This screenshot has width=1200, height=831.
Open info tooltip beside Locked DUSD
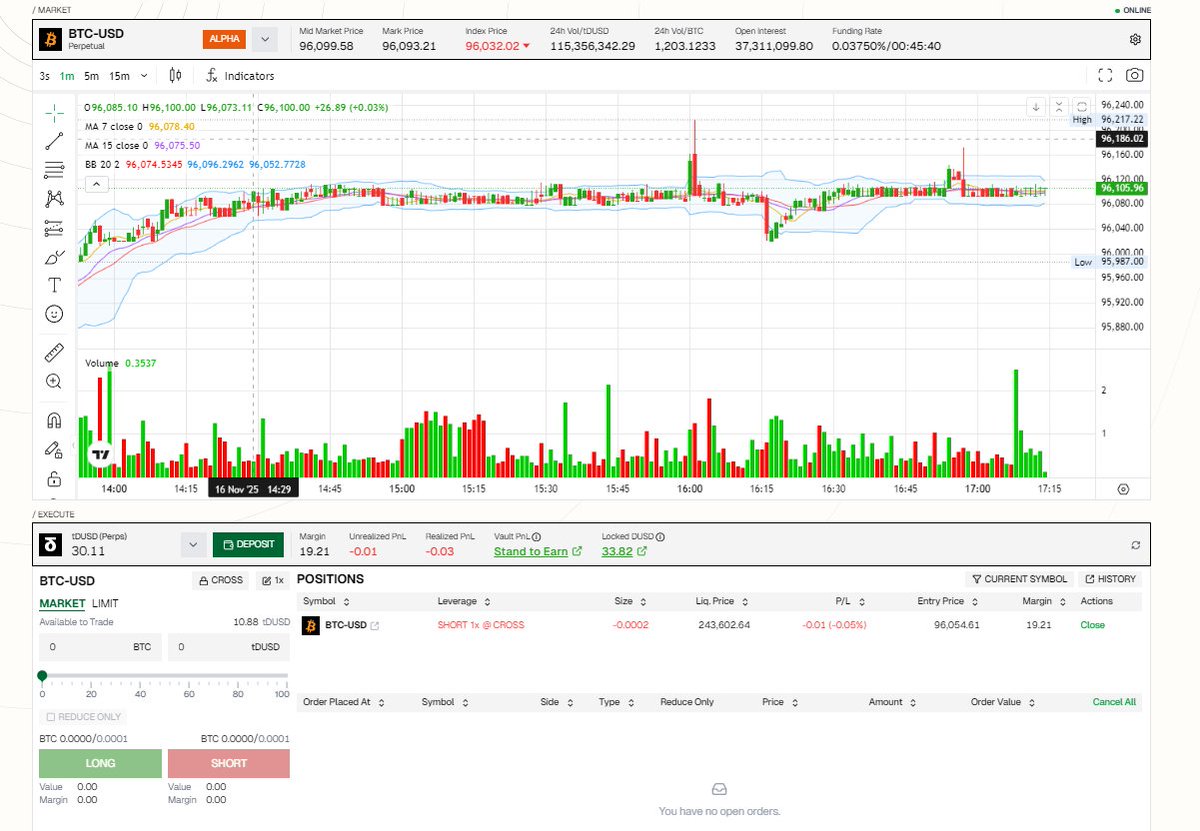coord(661,537)
